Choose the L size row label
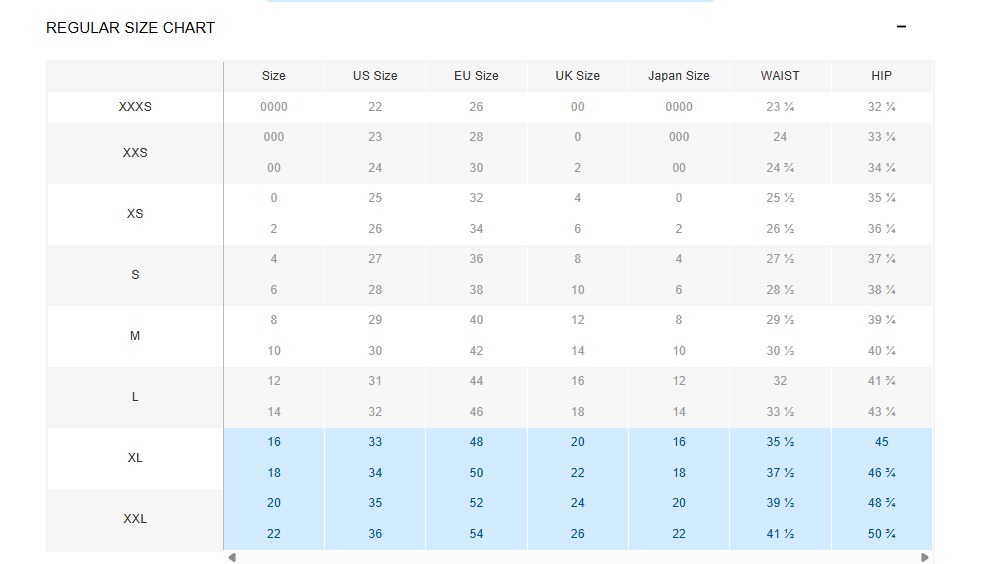 tap(135, 397)
